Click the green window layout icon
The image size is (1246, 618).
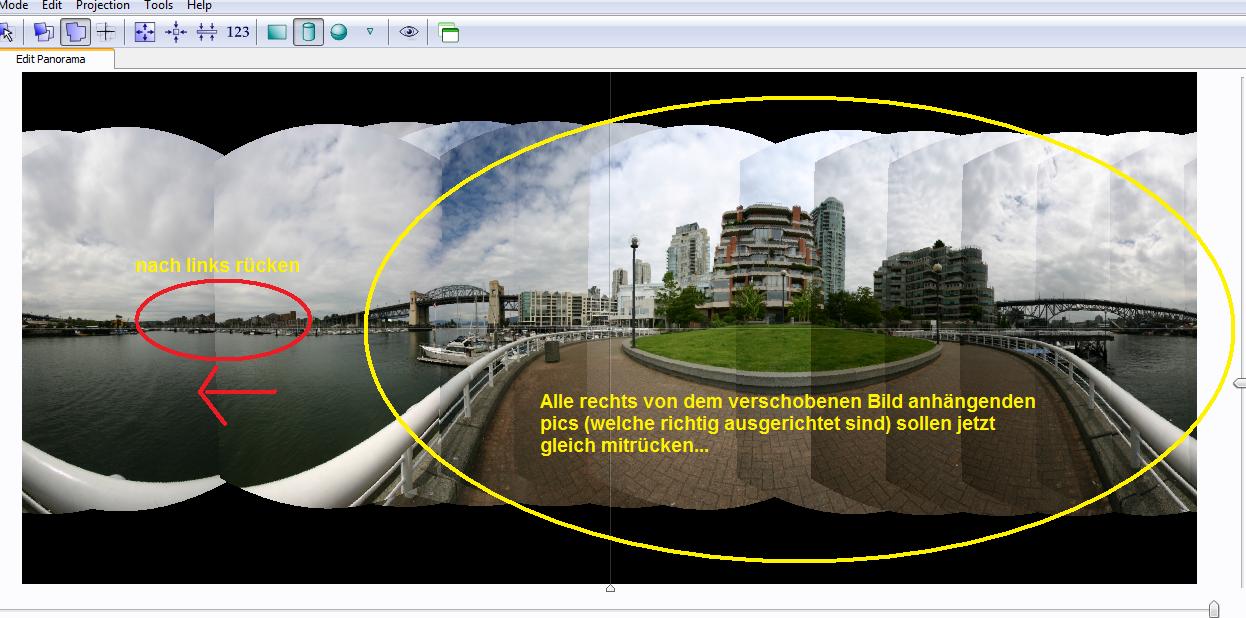449,33
